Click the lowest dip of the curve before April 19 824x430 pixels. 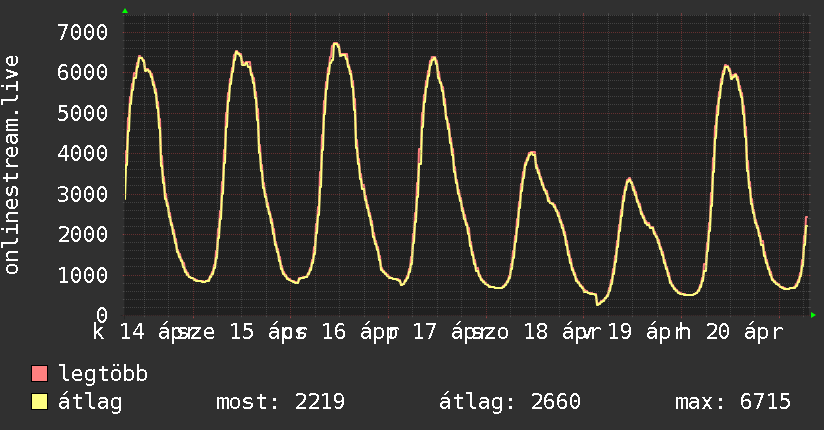[597, 303]
